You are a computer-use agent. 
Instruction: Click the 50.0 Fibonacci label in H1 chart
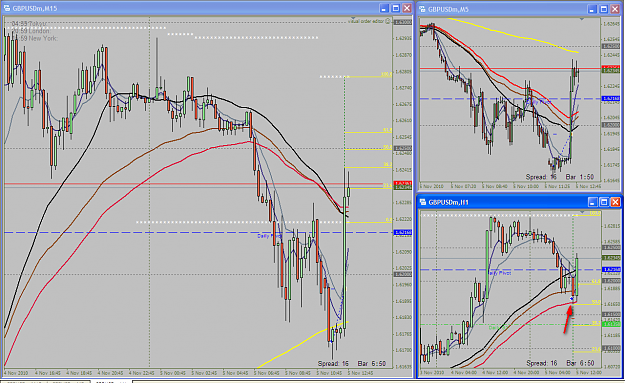596,302
